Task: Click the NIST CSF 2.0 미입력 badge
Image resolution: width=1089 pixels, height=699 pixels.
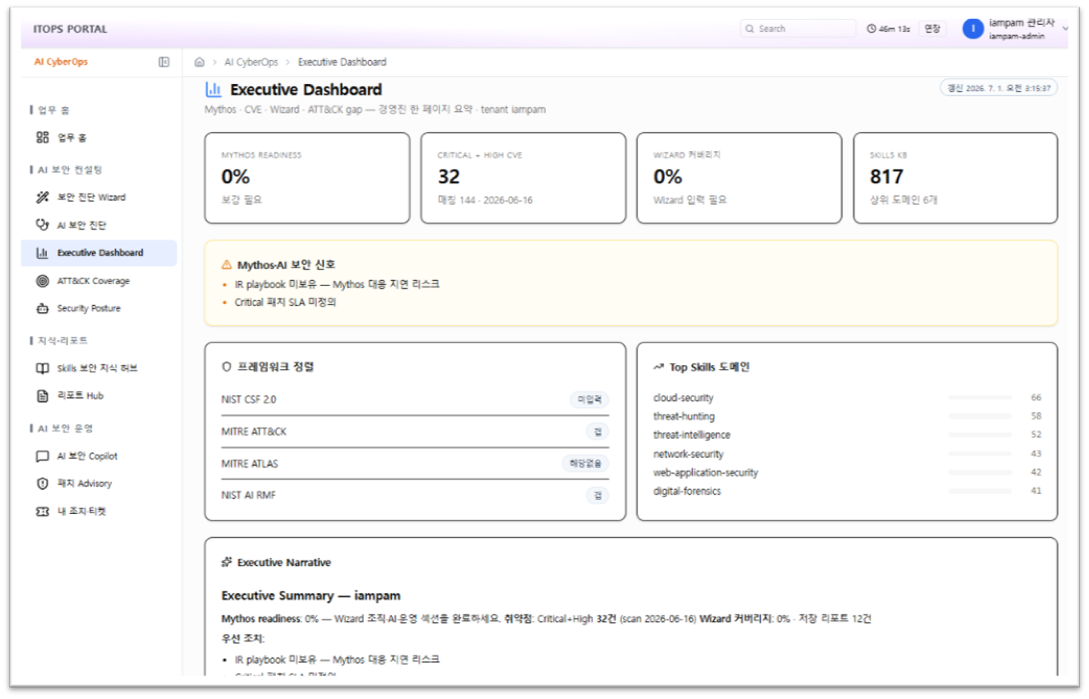Action: 590,400
